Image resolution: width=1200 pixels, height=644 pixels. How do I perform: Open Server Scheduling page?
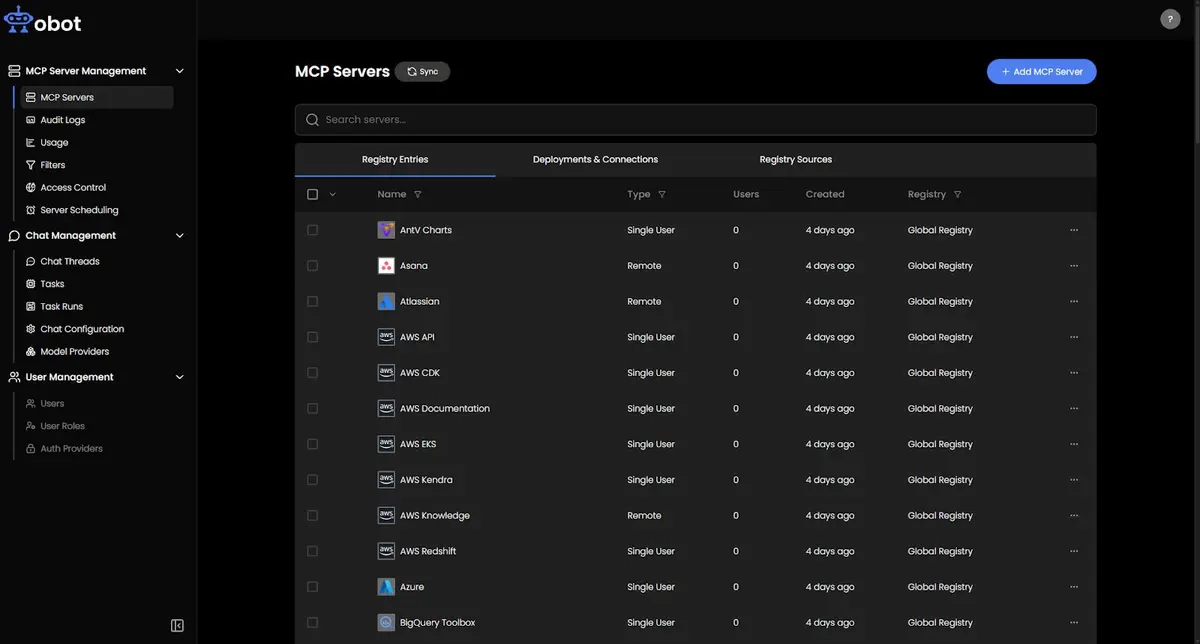(79, 209)
